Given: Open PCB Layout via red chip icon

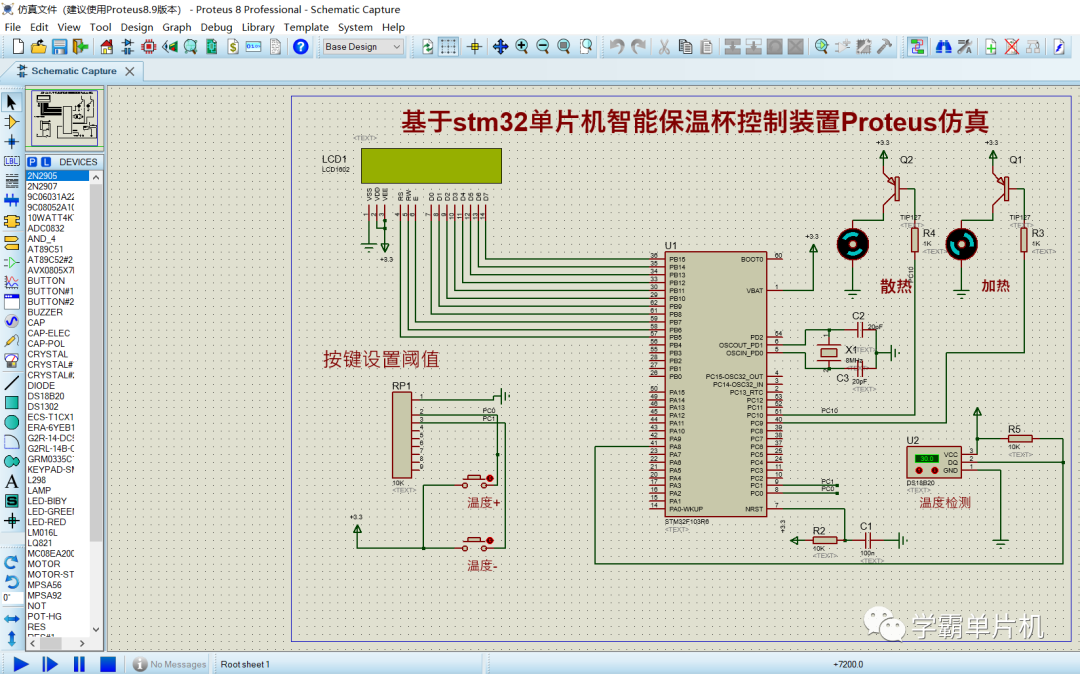Looking at the screenshot, I should click(148, 47).
